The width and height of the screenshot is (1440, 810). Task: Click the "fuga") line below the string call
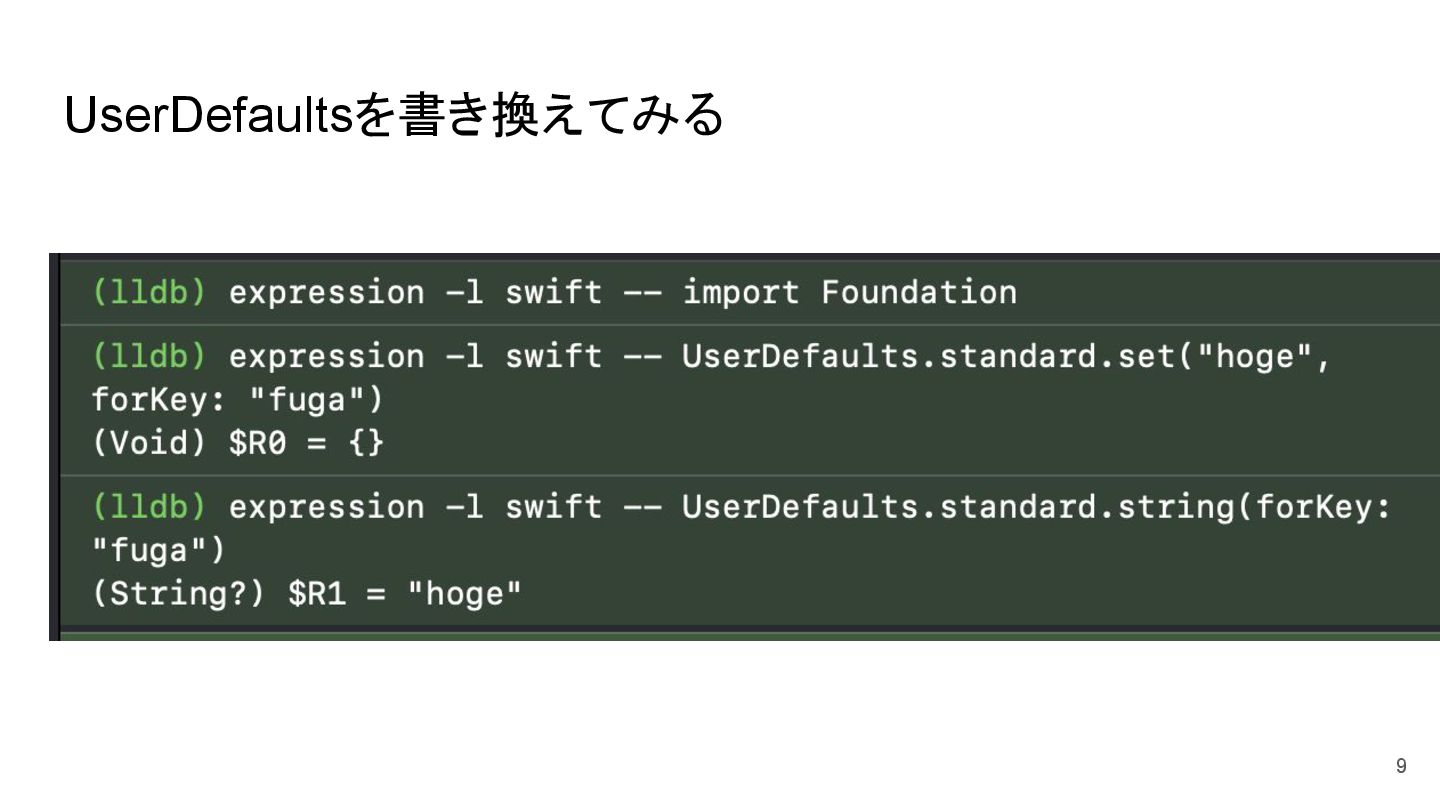coord(159,550)
